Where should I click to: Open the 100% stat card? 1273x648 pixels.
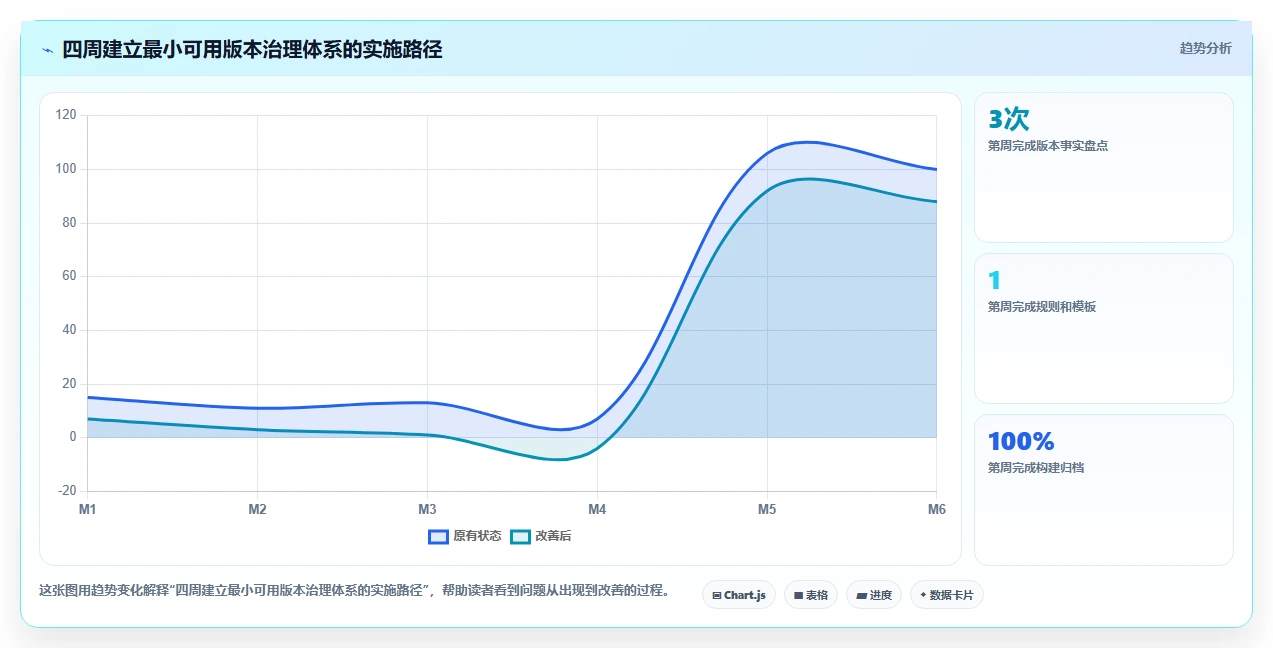pos(1104,490)
